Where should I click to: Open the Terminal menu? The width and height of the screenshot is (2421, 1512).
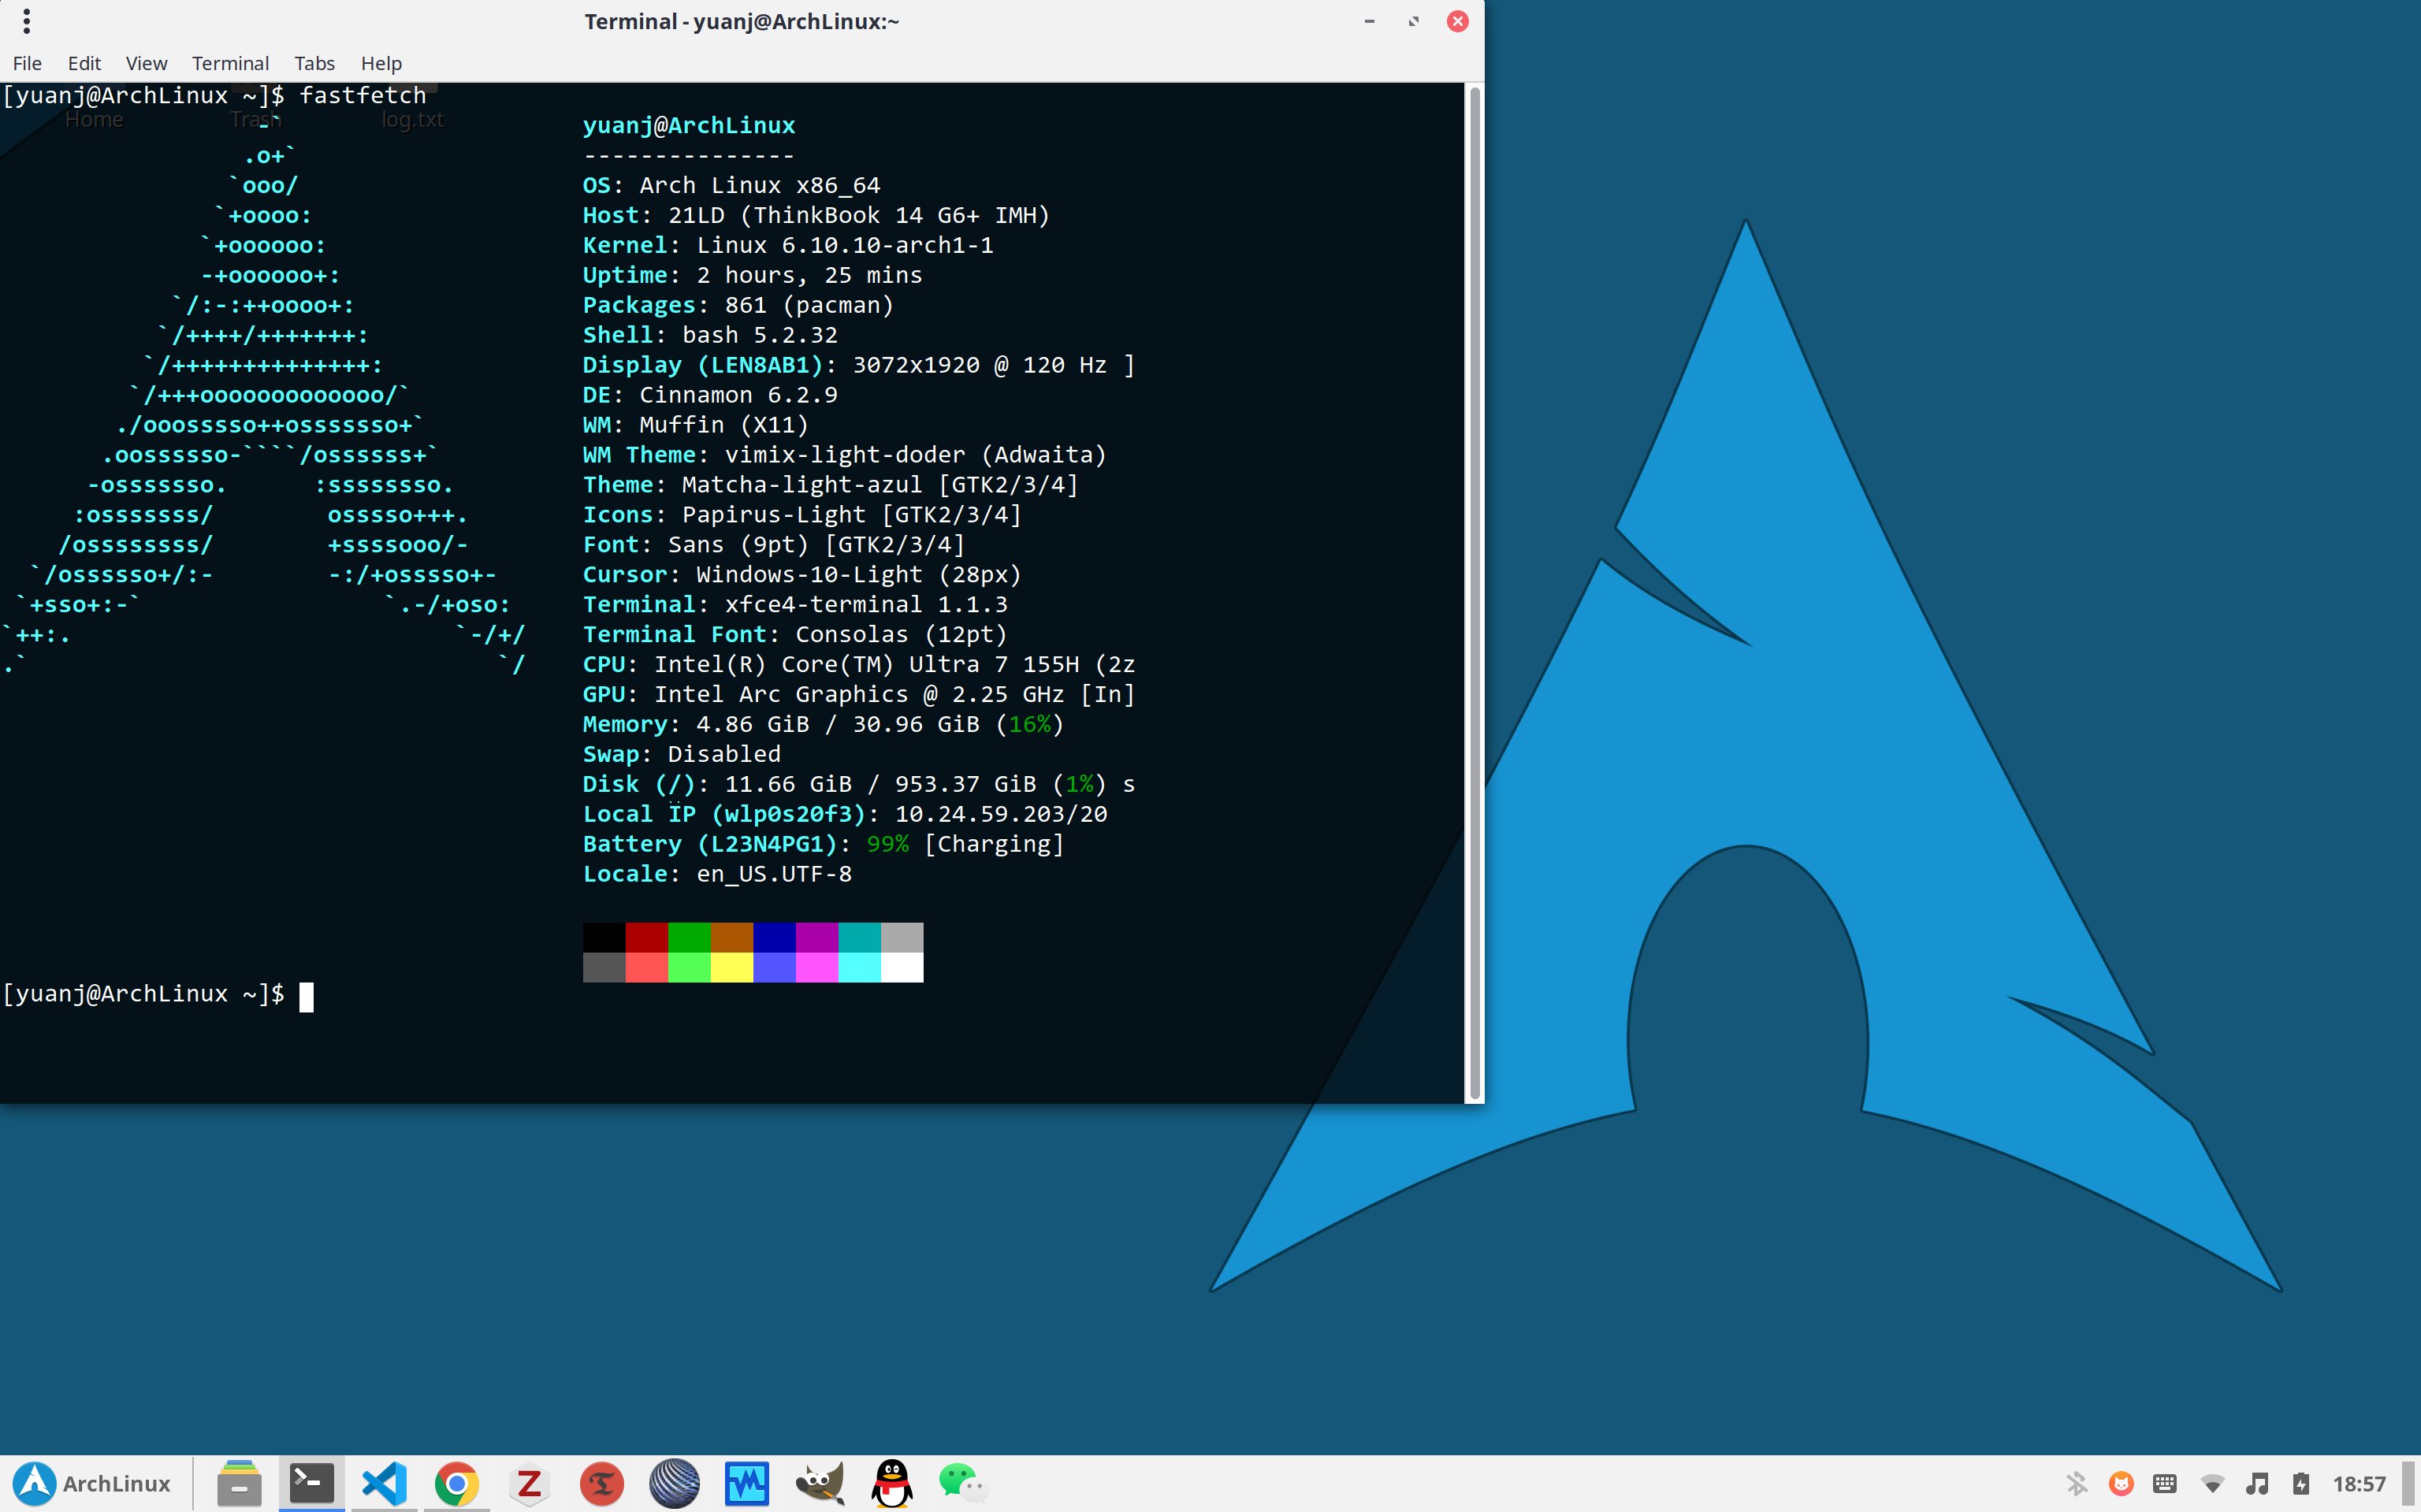pyautogui.click(x=230, y=63)
